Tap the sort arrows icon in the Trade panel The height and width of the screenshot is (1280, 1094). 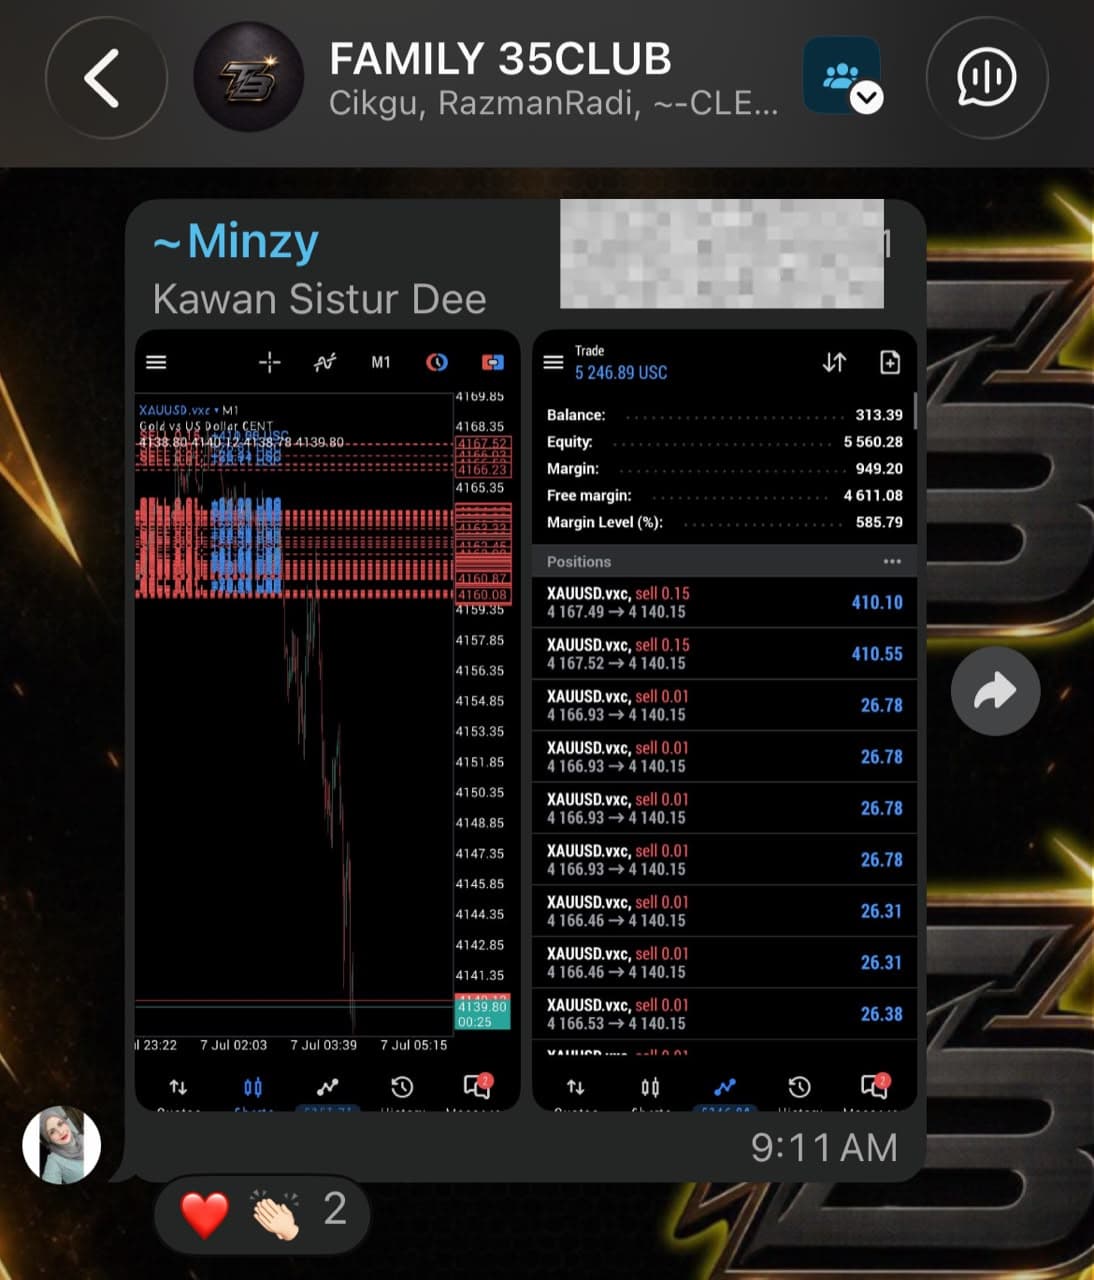(834, 362)
